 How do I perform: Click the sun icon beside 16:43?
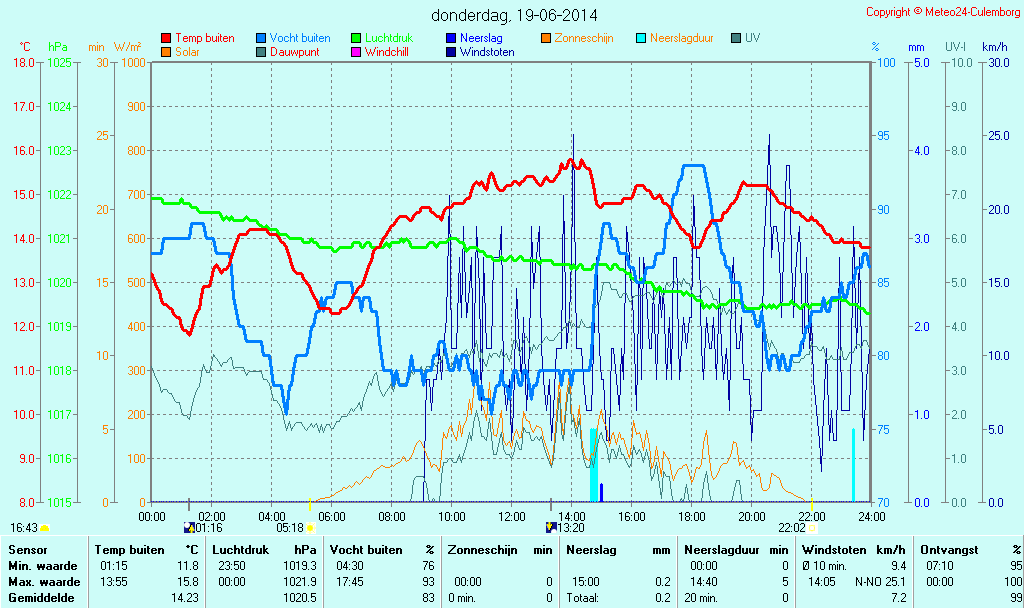[x=44, y=527]
